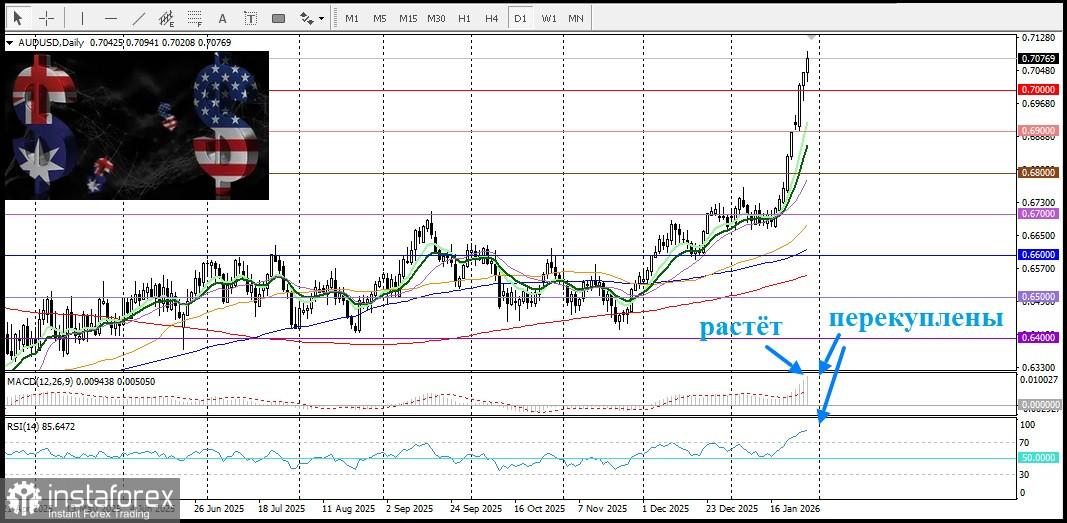The width and height of the screenshot is (1067, 523).
Task: Click the equidistant channel tool
Action: tap(167, 18)
